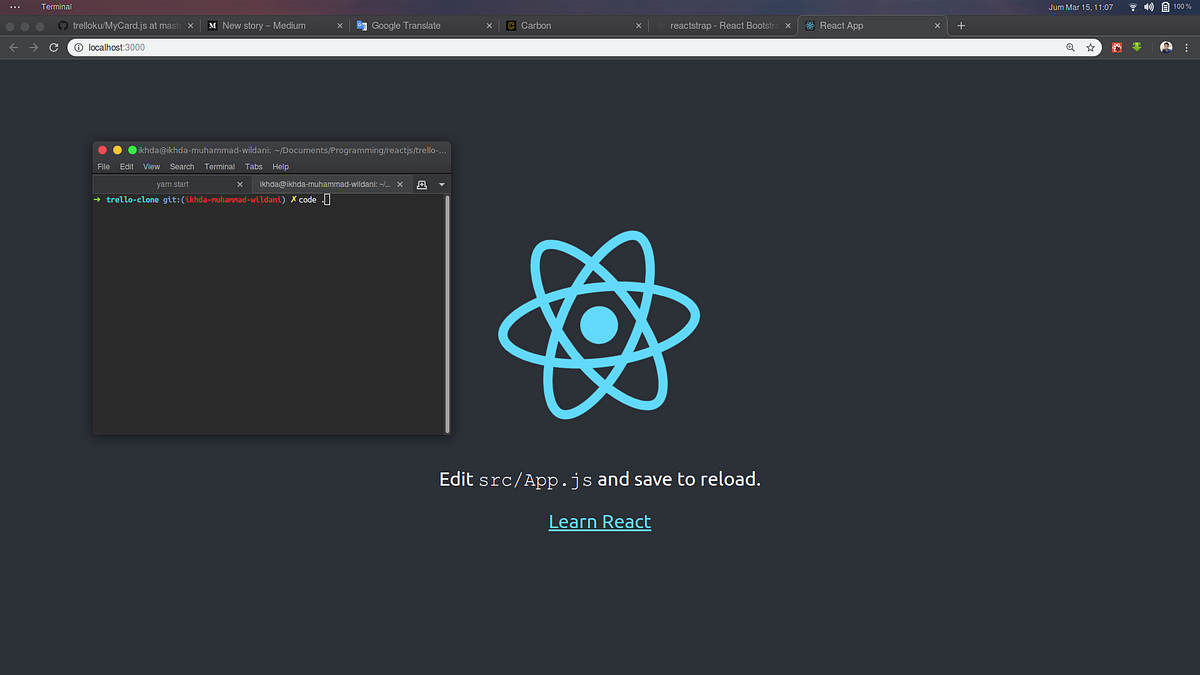Click the site info circle-i toggle
Image resolution: width=1200 pixels, height=675 pixels.
pyautogui.click(x=77, y=47)
